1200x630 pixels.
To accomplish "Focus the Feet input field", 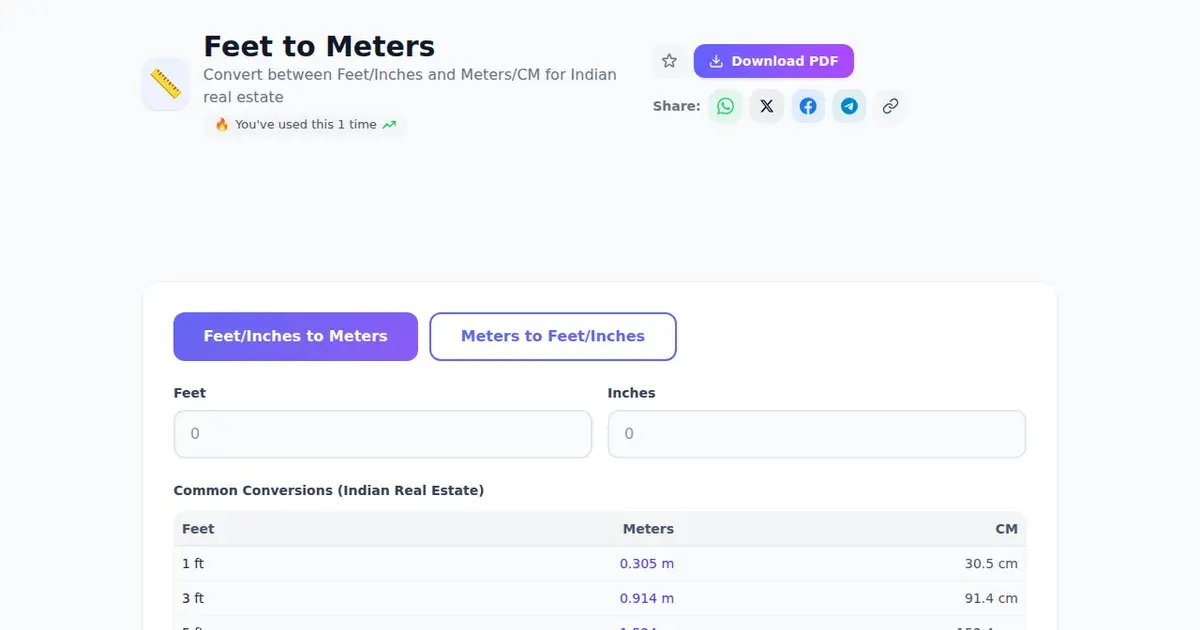I will point(383,434).
